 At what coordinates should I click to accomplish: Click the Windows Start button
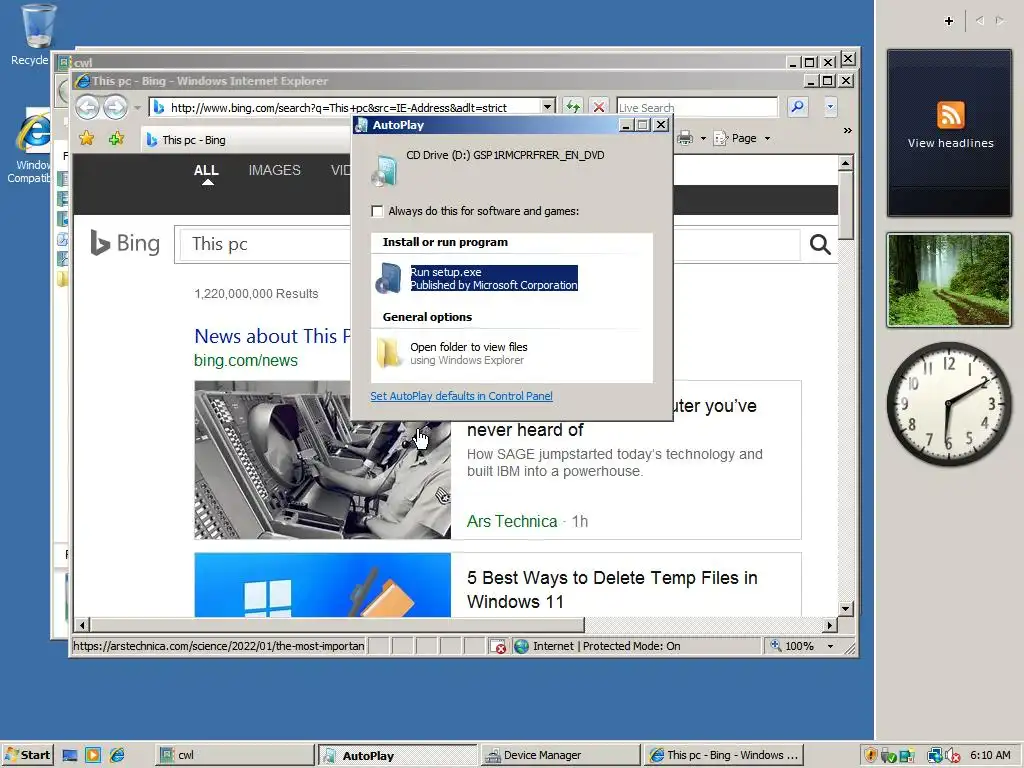pyautogui.click(x=27, y=755)
